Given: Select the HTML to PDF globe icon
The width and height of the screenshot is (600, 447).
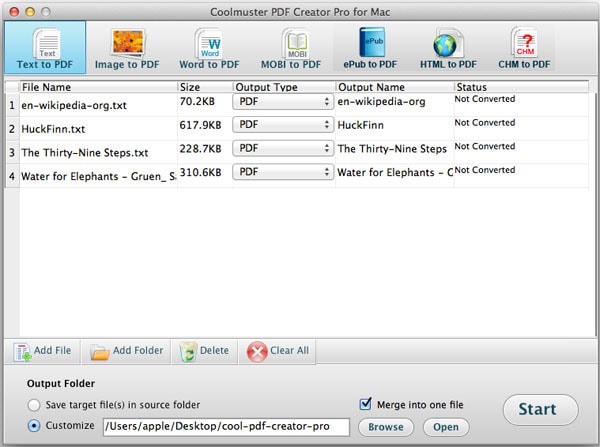Looking at the screenshot, I should click(x=446, y=44).
